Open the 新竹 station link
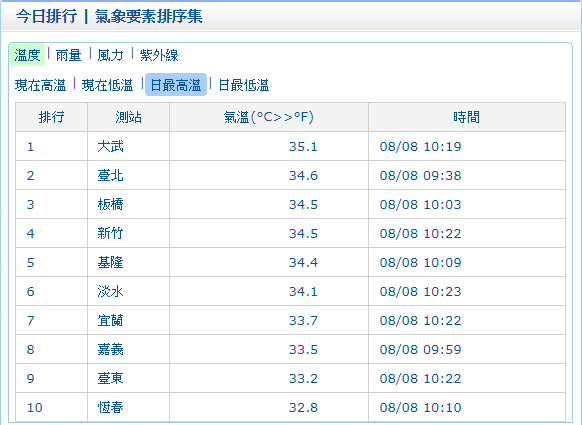Viewport: 582px width, 425px height. click(x=110, y=233)
